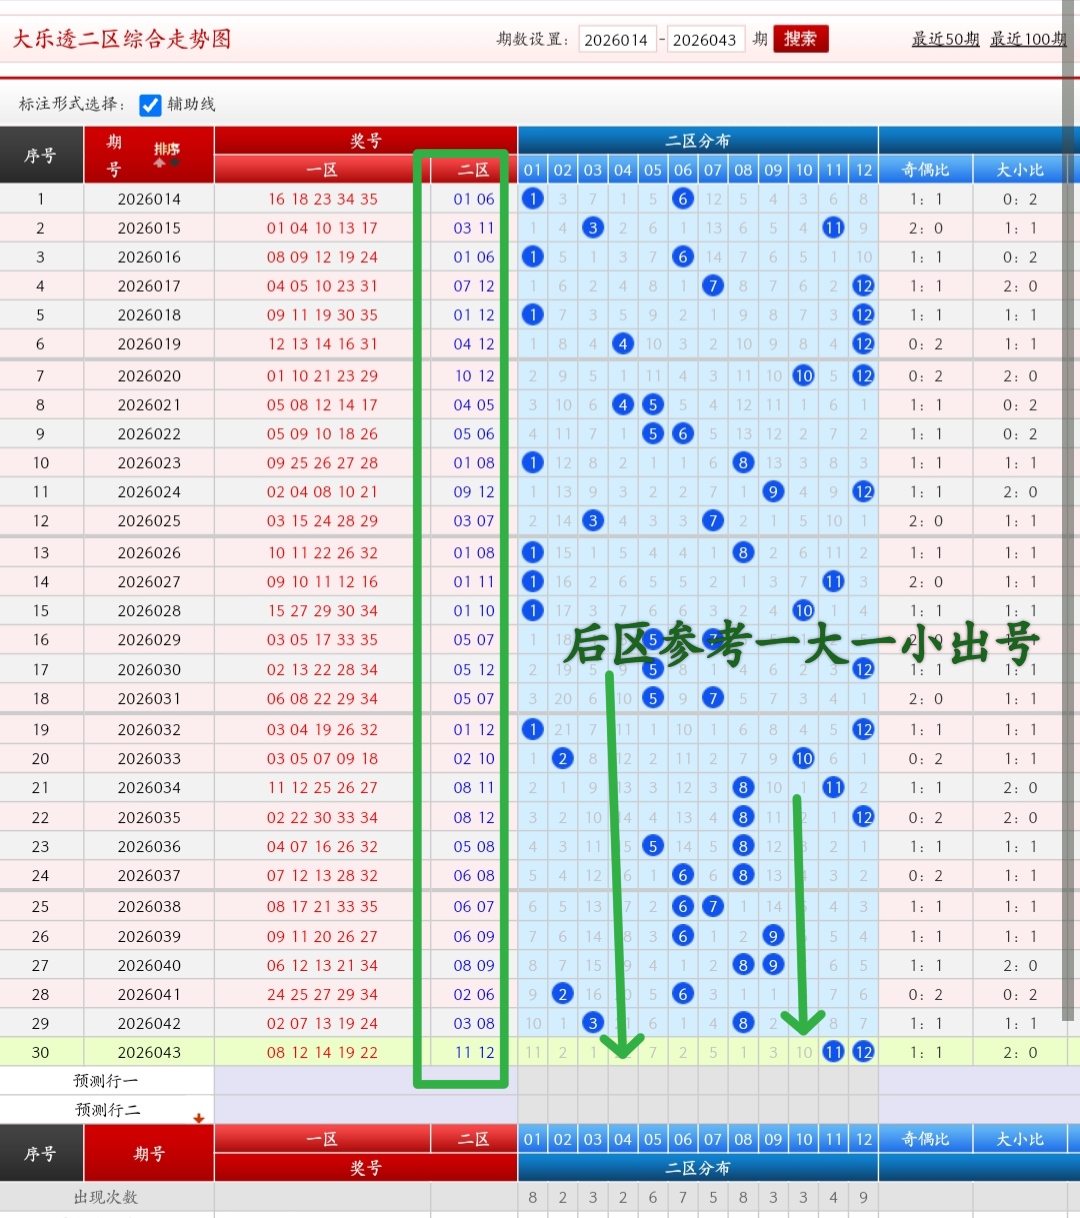Open the 最近100期 link

tap(1027, 39)
